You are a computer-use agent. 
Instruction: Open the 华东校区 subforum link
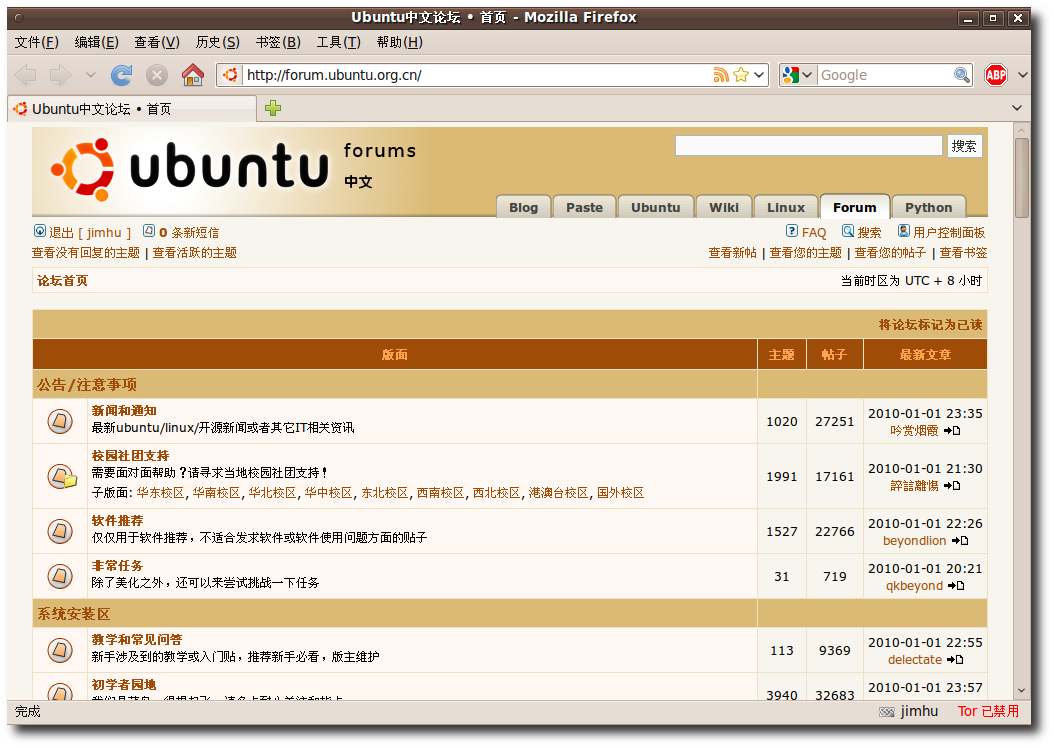coord(160,493)
